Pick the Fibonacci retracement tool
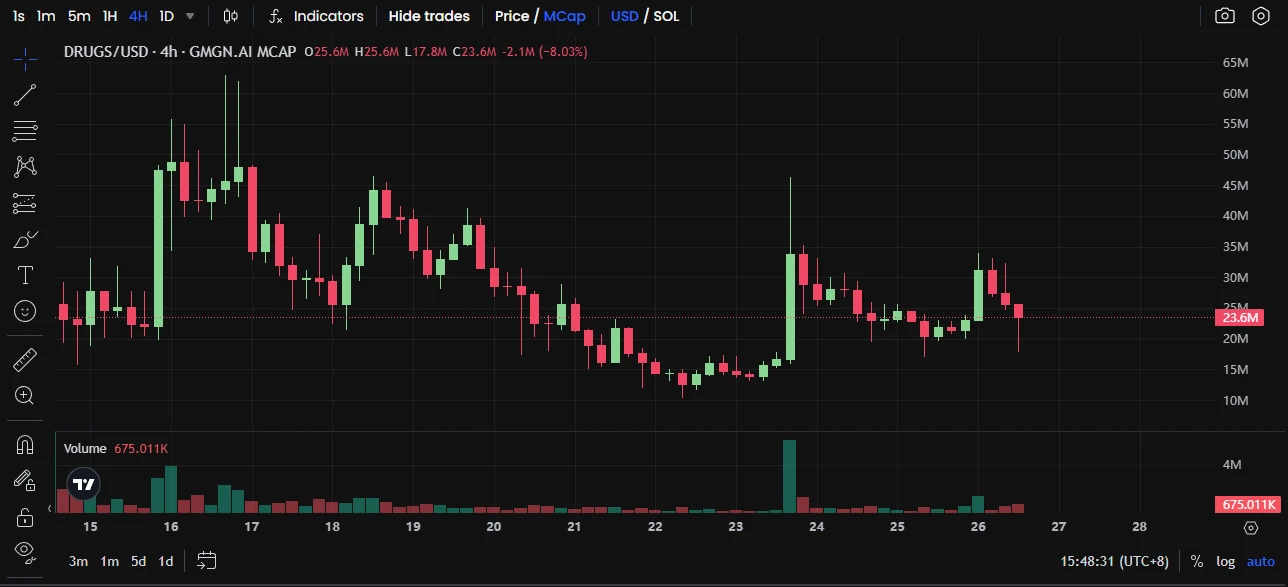This screenshot has width=1288, height=587. (25, 130)
